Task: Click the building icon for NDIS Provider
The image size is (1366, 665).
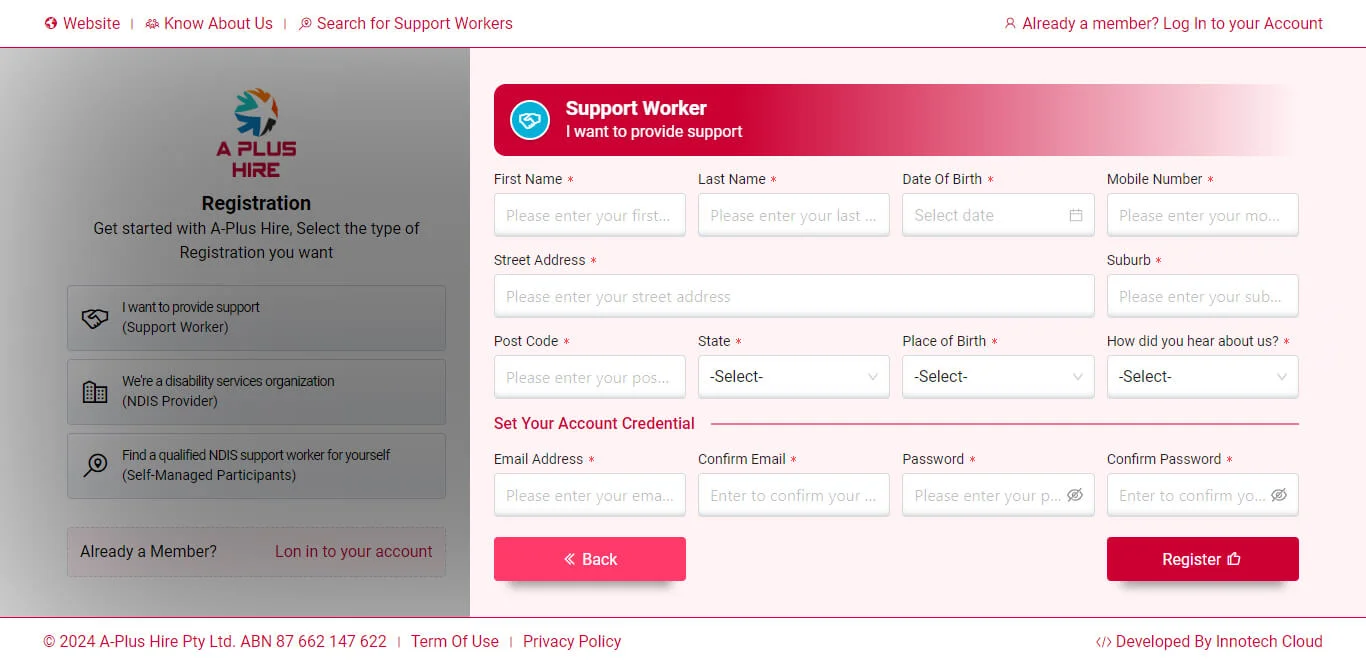Action: coord(95,392)
